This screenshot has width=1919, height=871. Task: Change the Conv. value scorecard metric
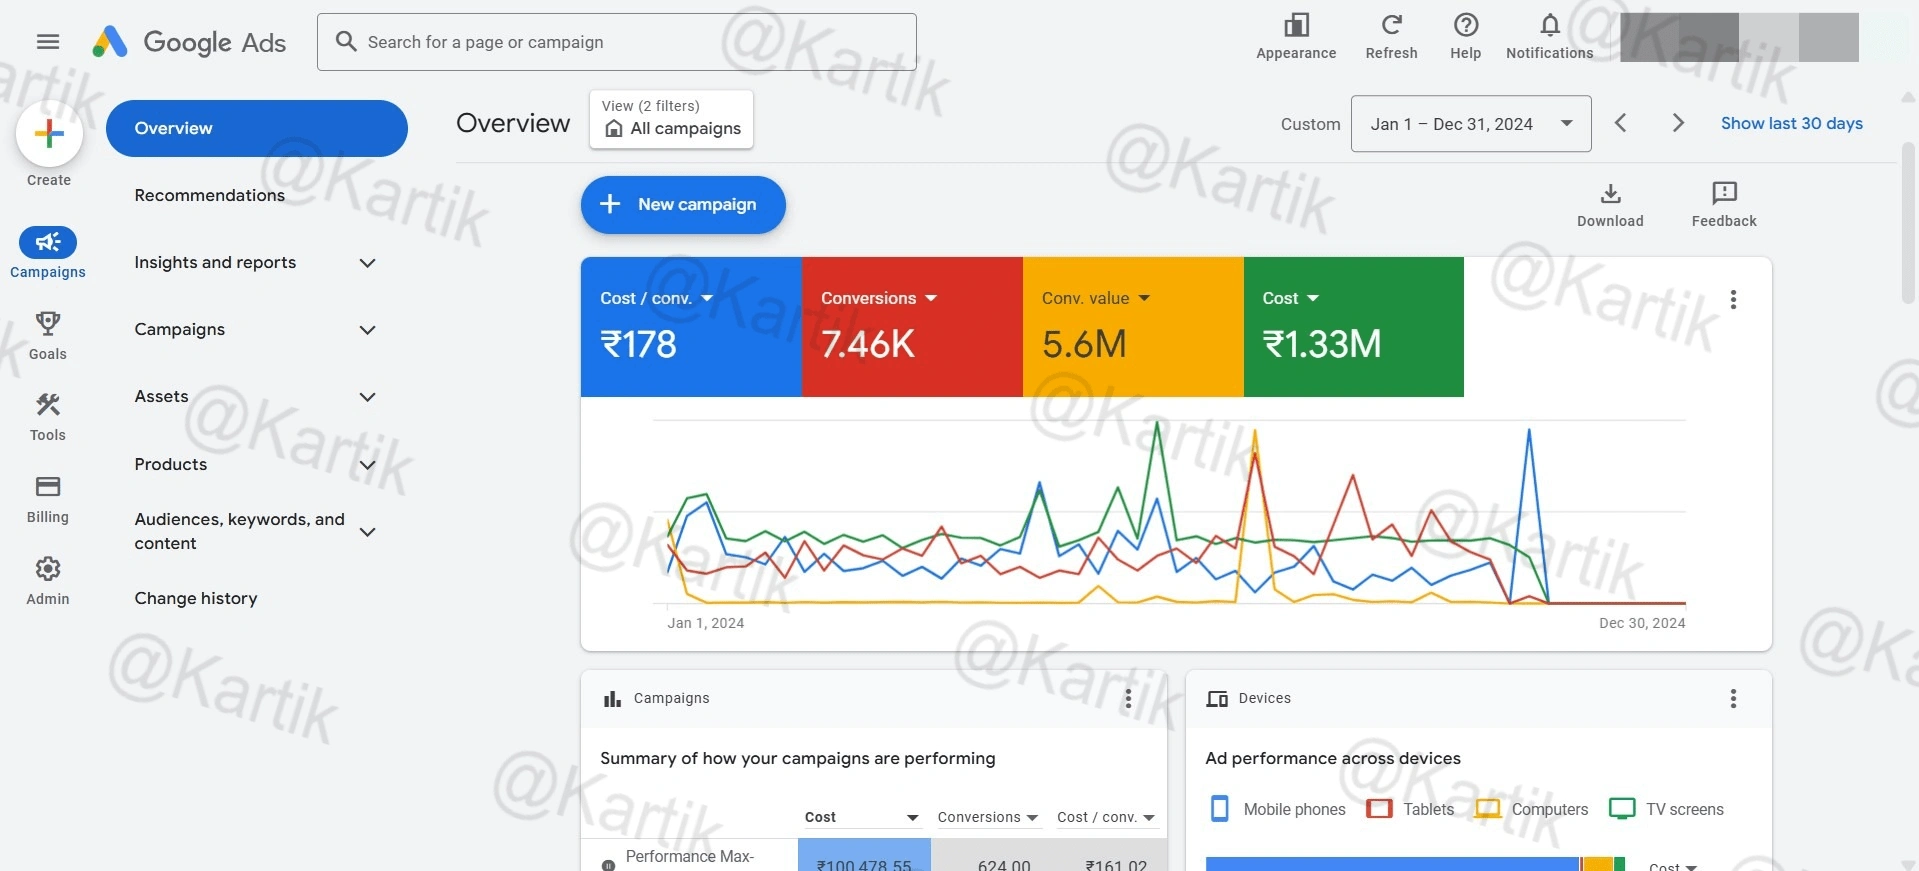1096,298
